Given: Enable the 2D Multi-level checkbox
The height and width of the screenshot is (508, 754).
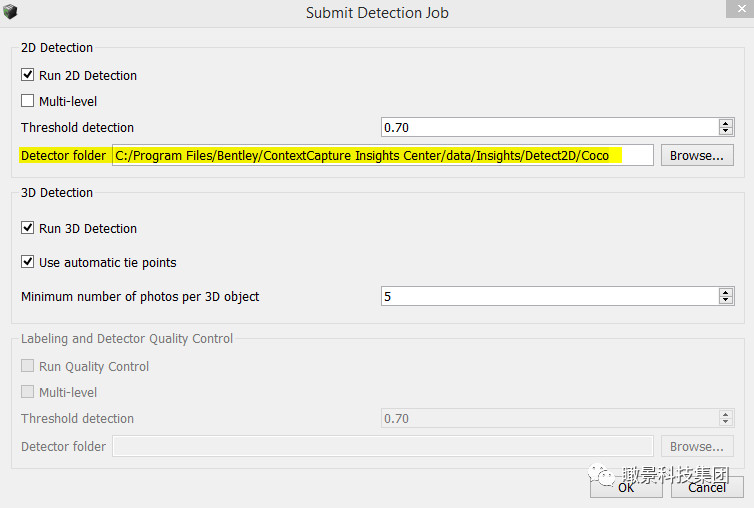Looking at the screenshot, I should 27,101.
